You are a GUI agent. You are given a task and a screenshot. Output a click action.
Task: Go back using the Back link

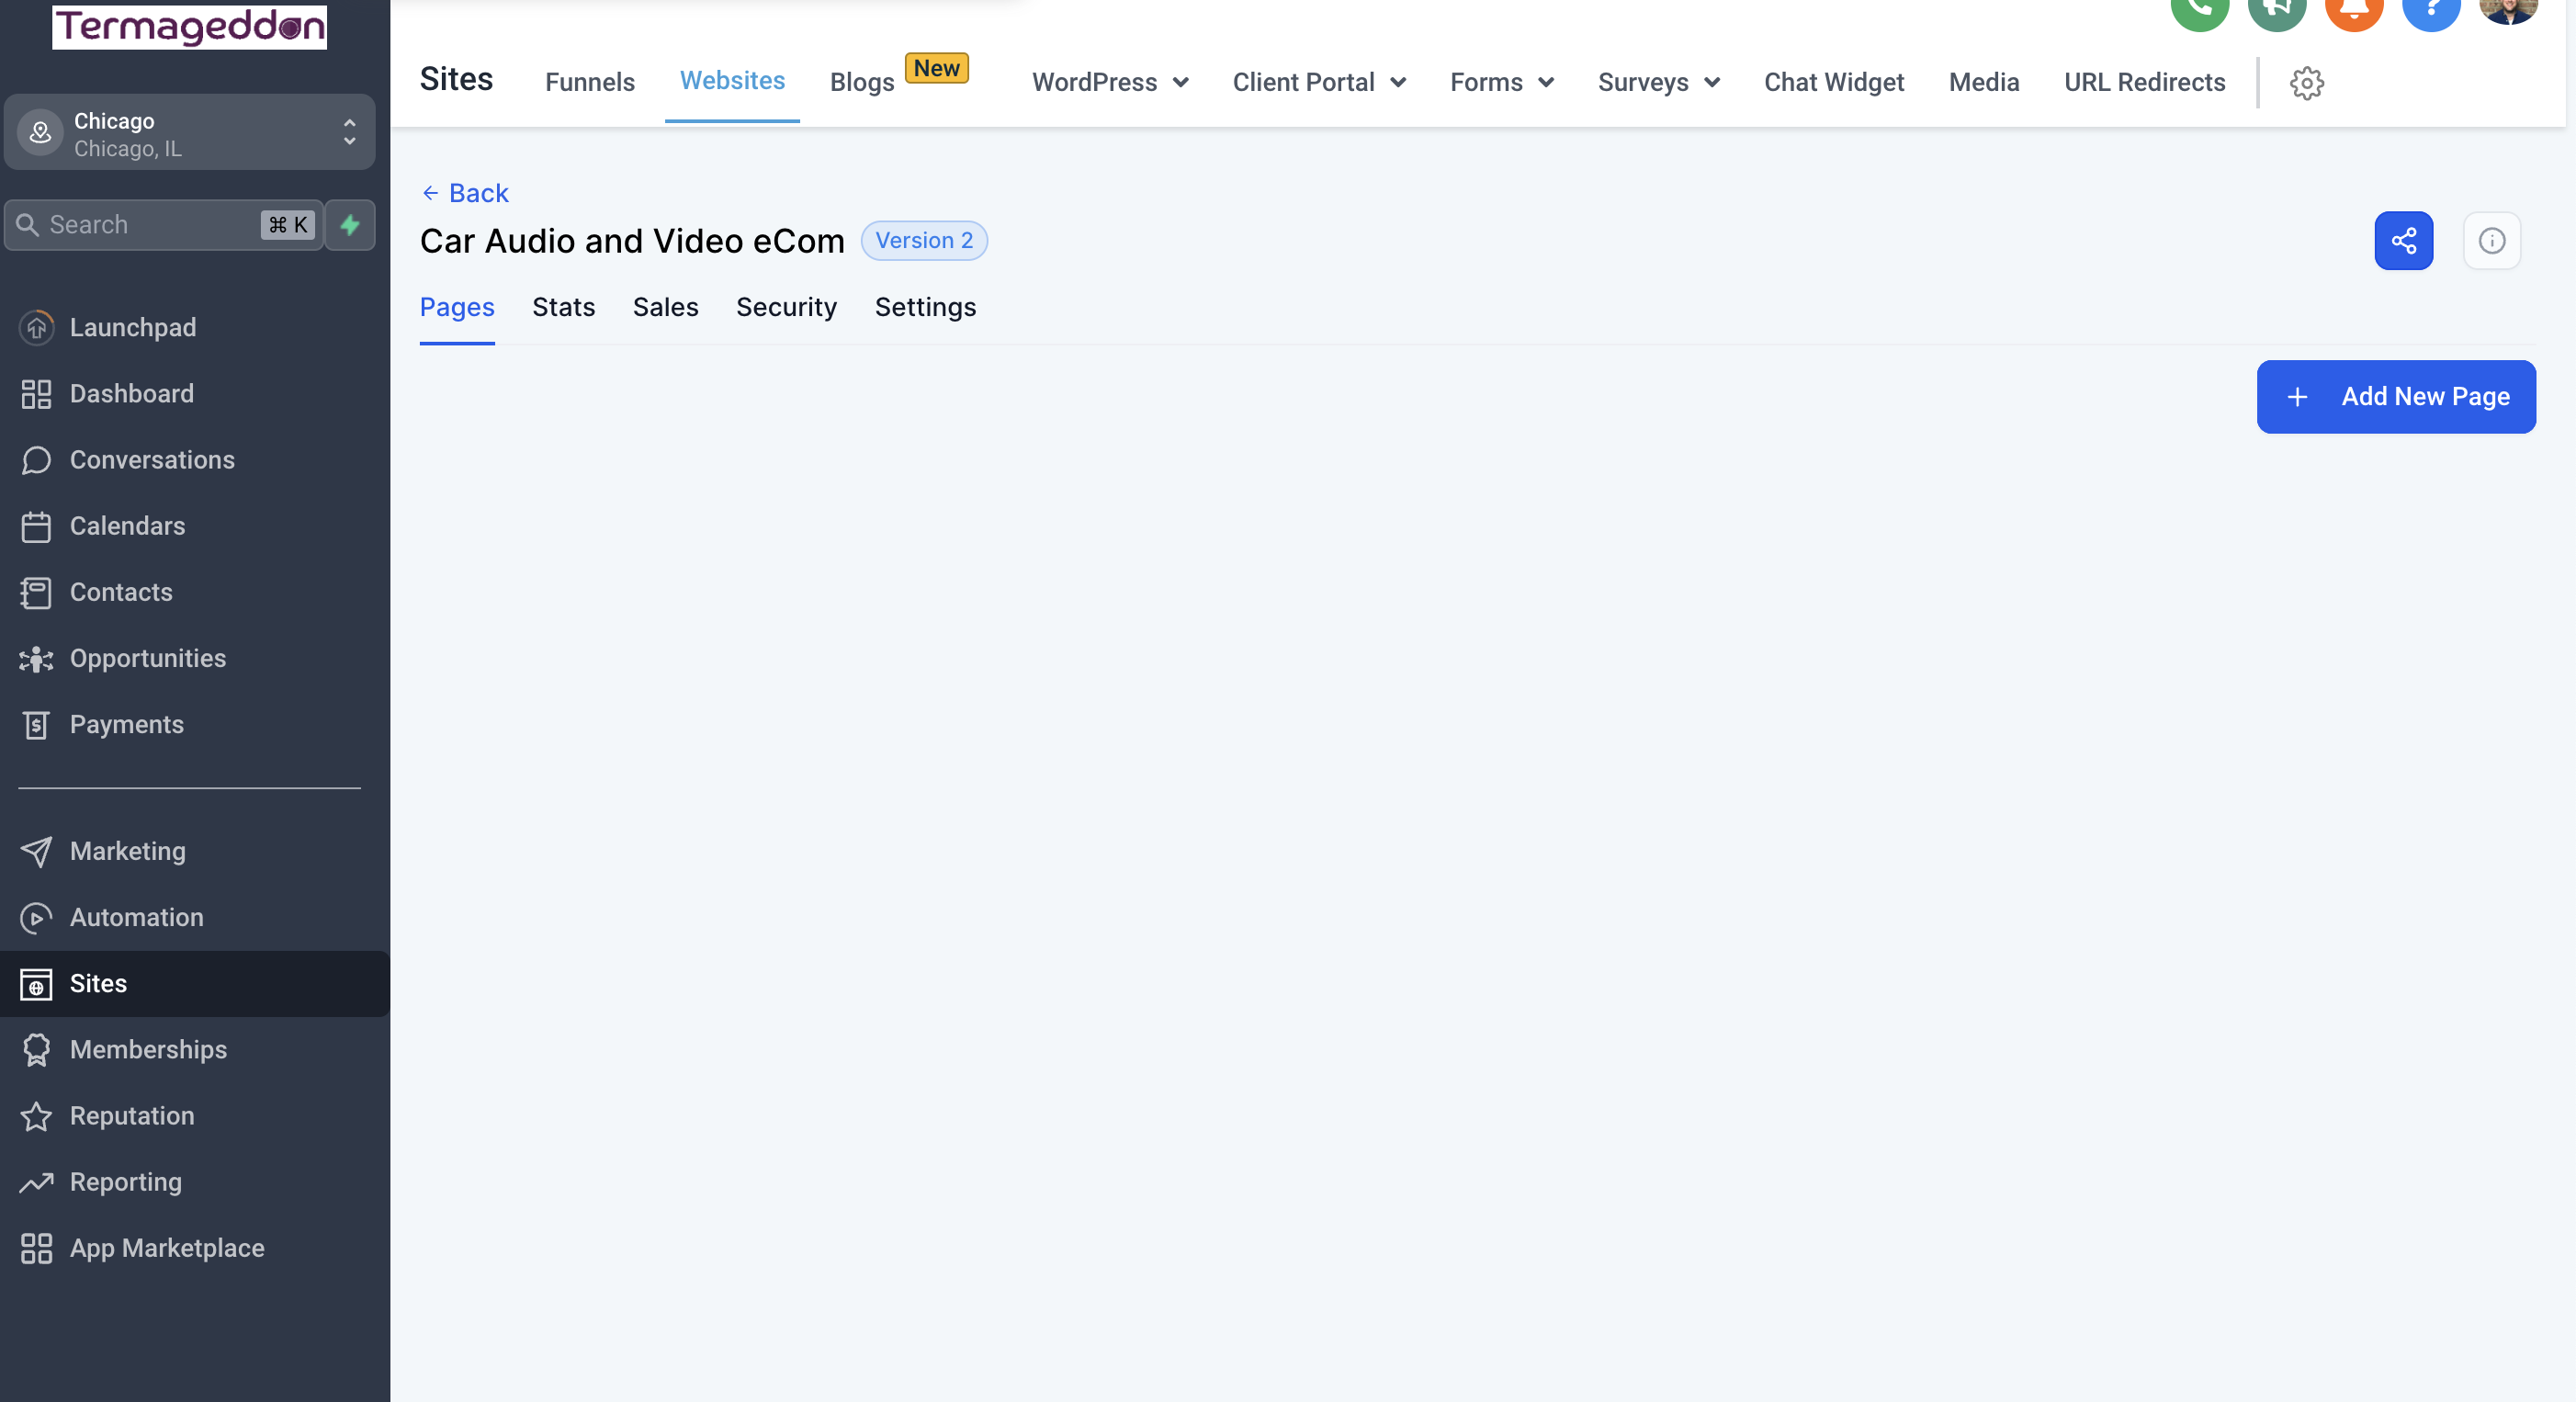[x=466, y=193]
